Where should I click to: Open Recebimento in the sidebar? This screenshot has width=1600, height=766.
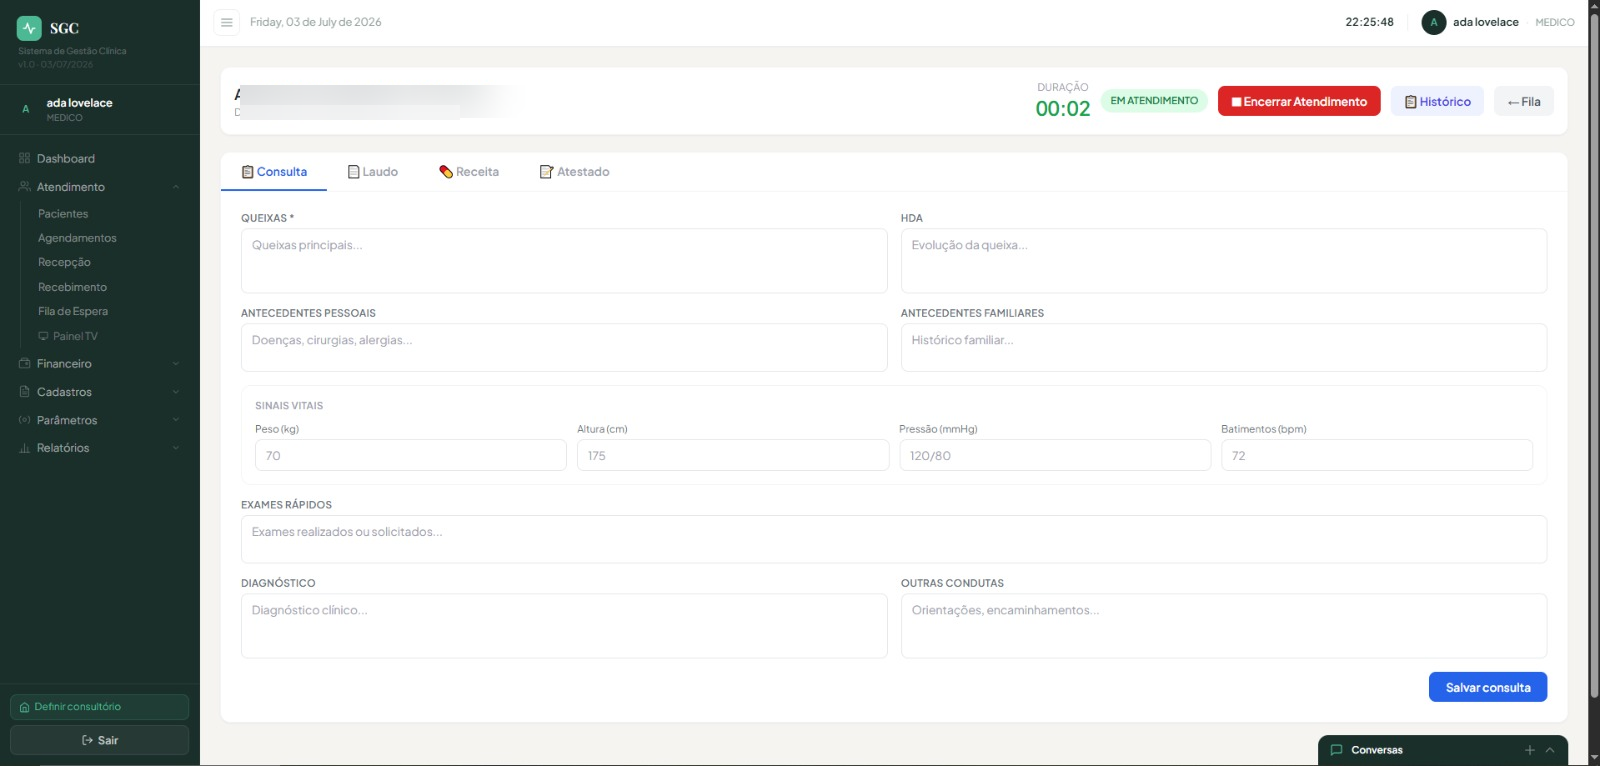(72, 287)
